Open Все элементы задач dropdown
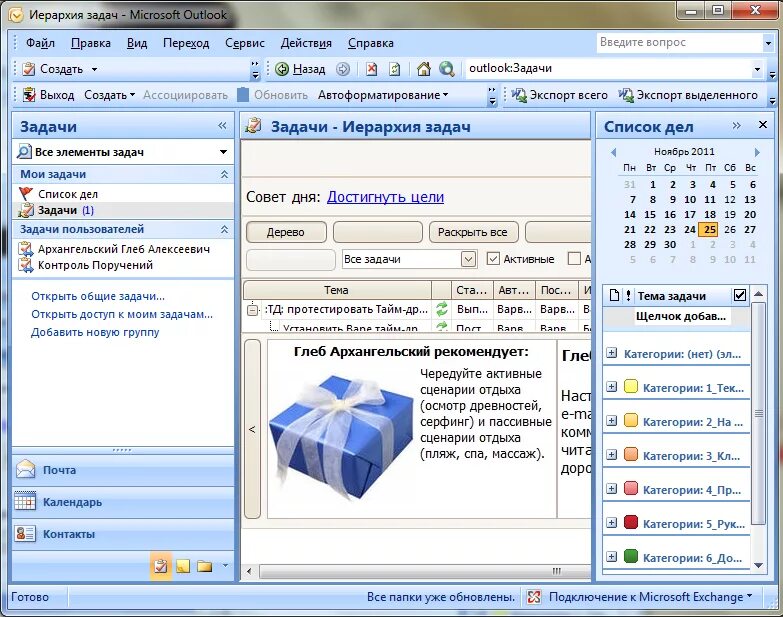 point(223,152)
